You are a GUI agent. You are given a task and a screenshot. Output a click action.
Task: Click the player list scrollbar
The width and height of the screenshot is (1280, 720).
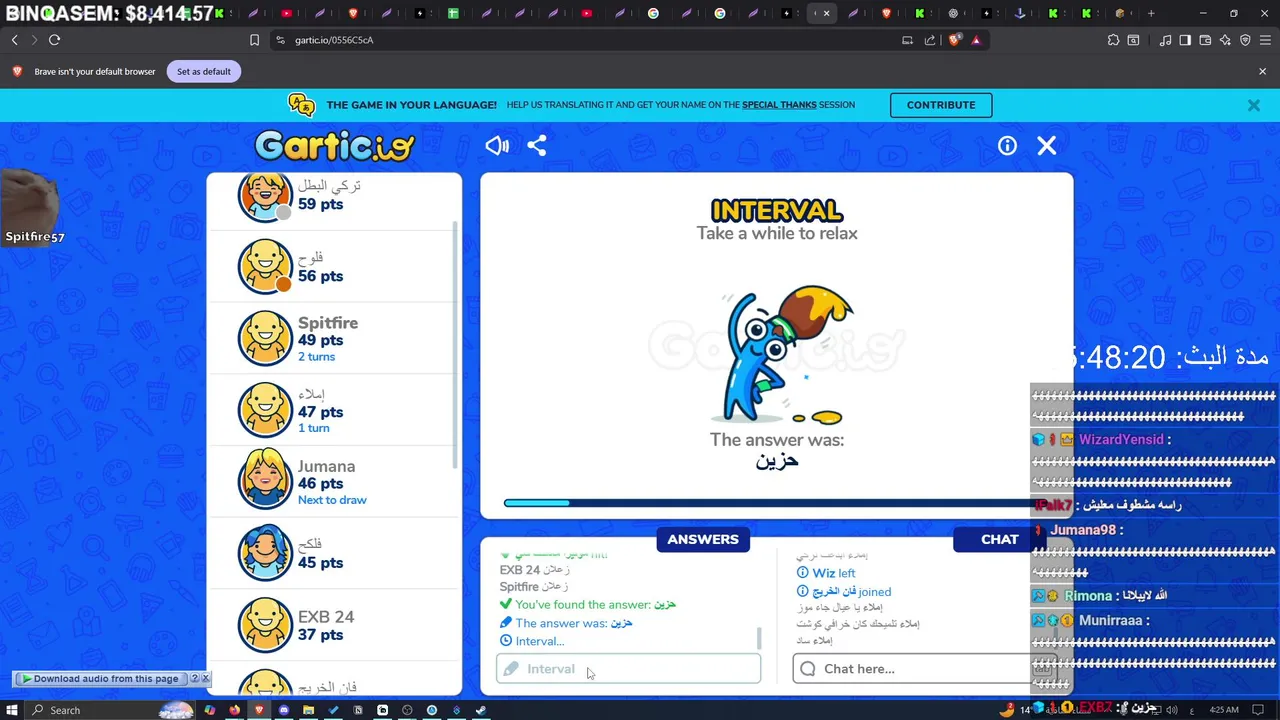(457, 344)
